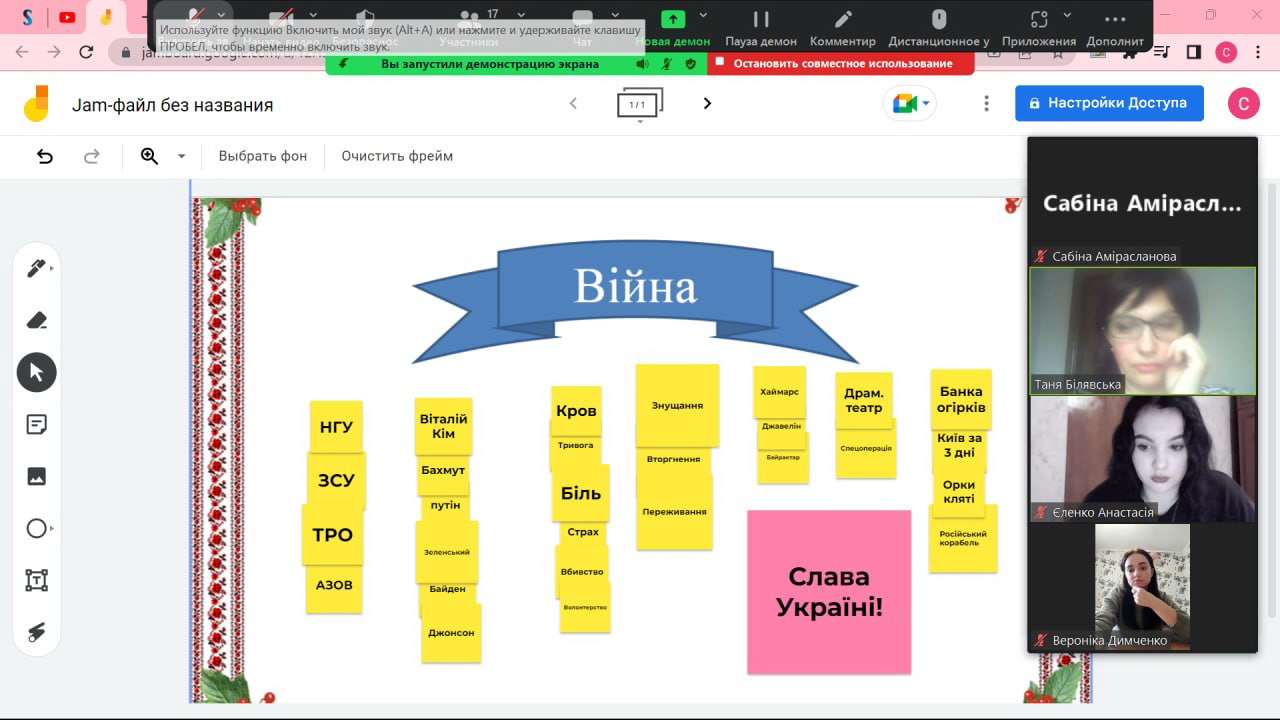
Task: Select the Eraser tool
Action: [x=36, y=320]
